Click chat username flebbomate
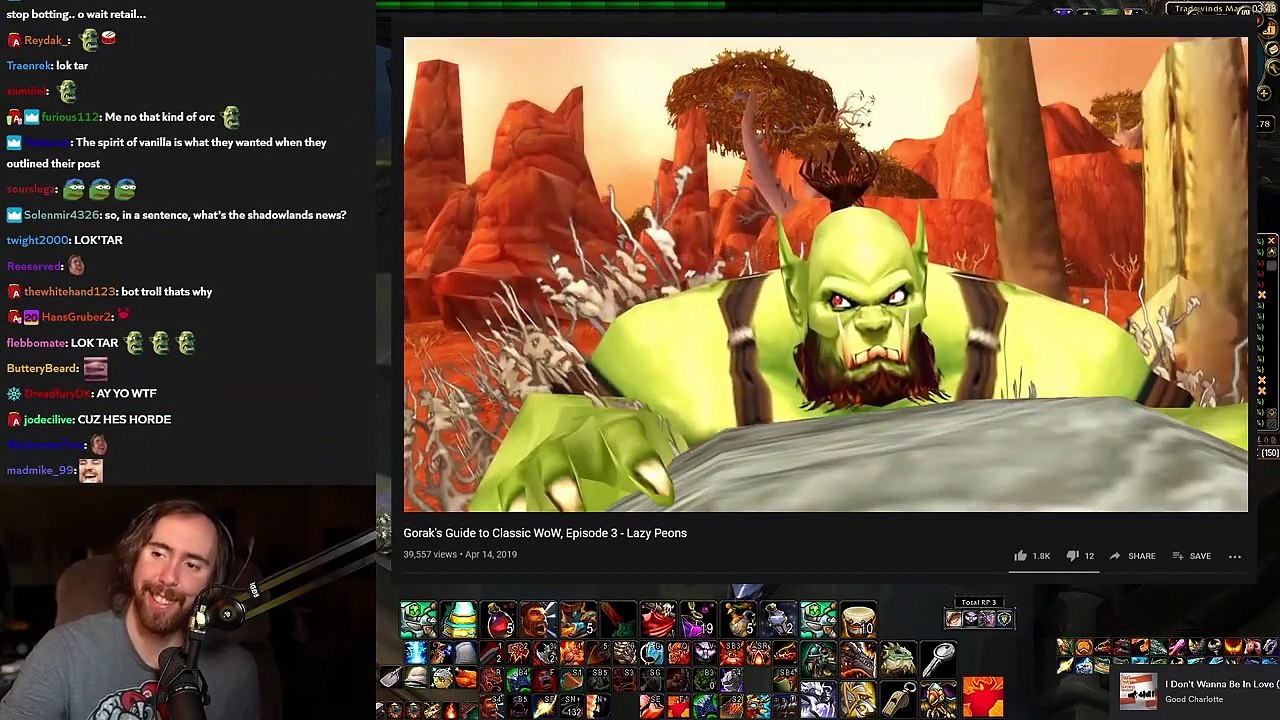1280x720 pixels. 36,343
